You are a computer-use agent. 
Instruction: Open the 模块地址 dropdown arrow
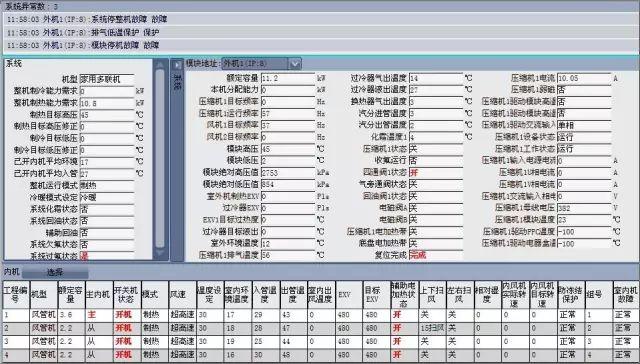coord(295,64)
